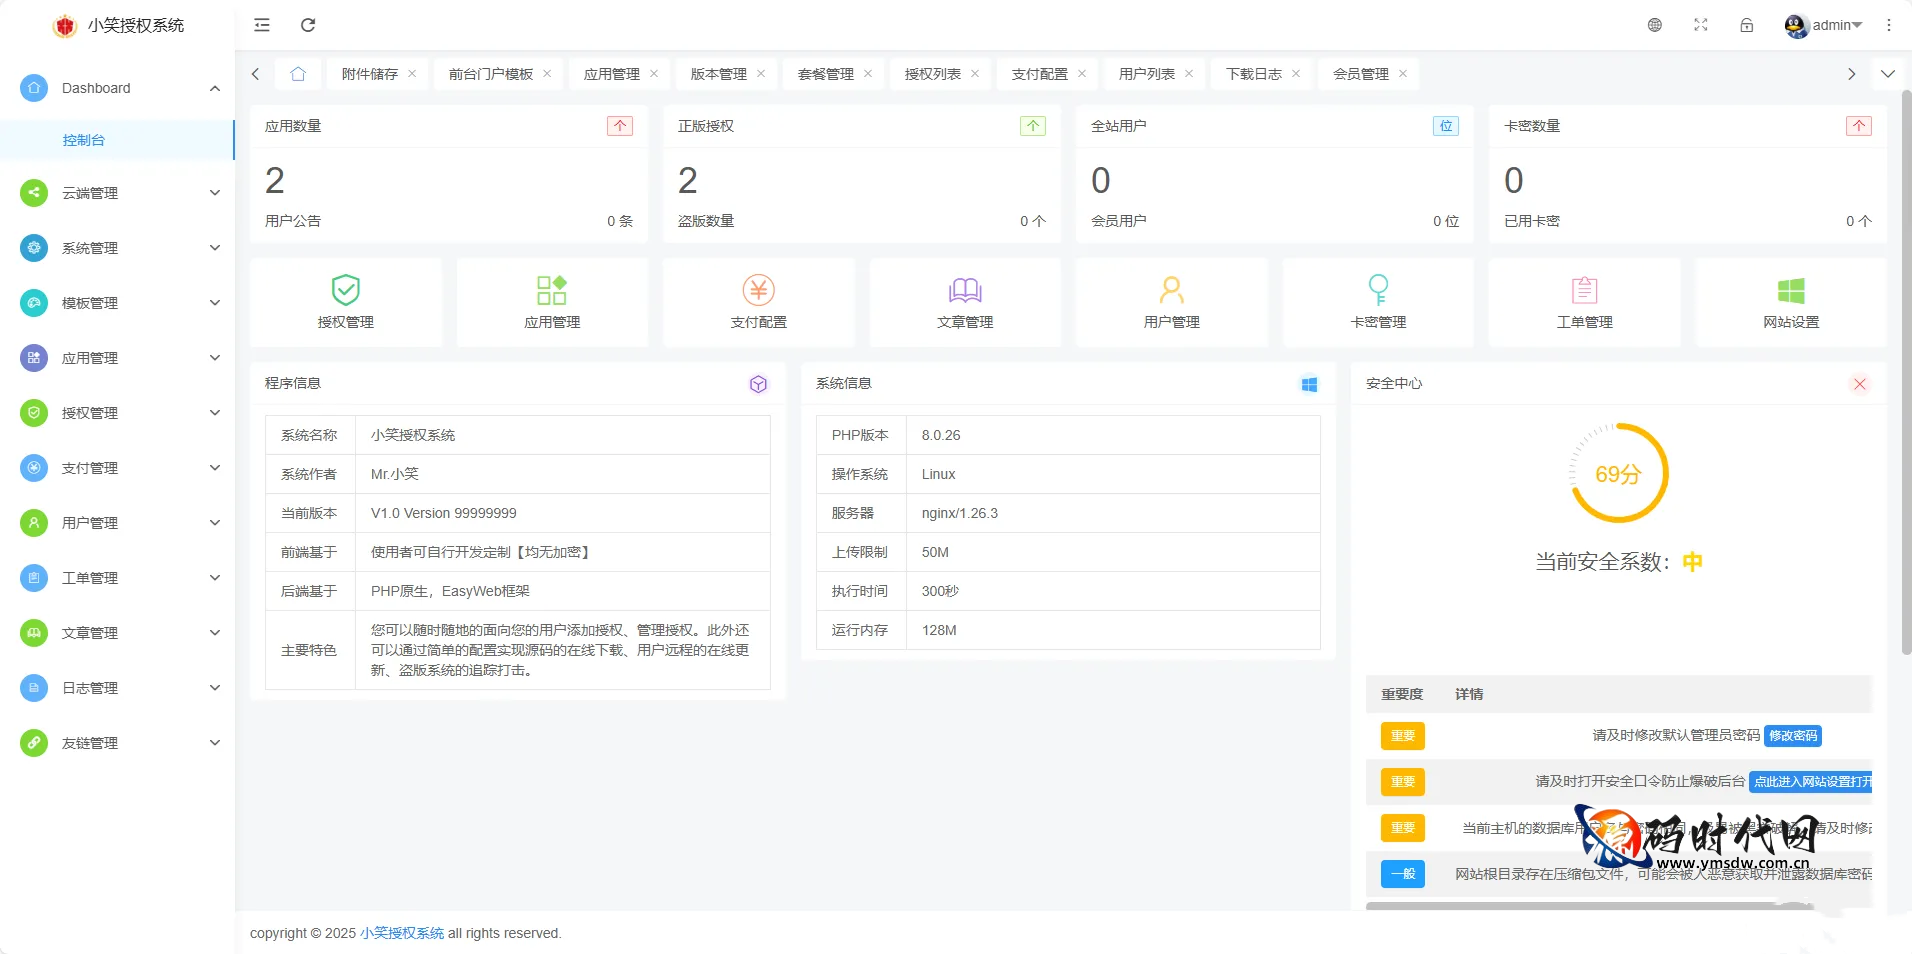Click the 网站设置 windows shortcut icon
The height and width of the screenshot is (954, 1912).
[x=1790, y=291]
